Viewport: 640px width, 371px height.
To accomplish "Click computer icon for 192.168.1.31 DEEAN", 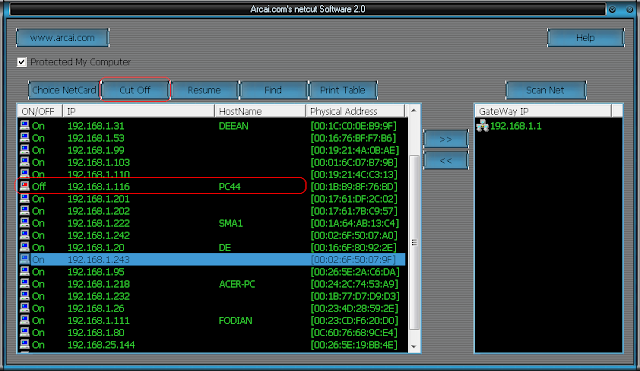I will [x=25, y=126].
